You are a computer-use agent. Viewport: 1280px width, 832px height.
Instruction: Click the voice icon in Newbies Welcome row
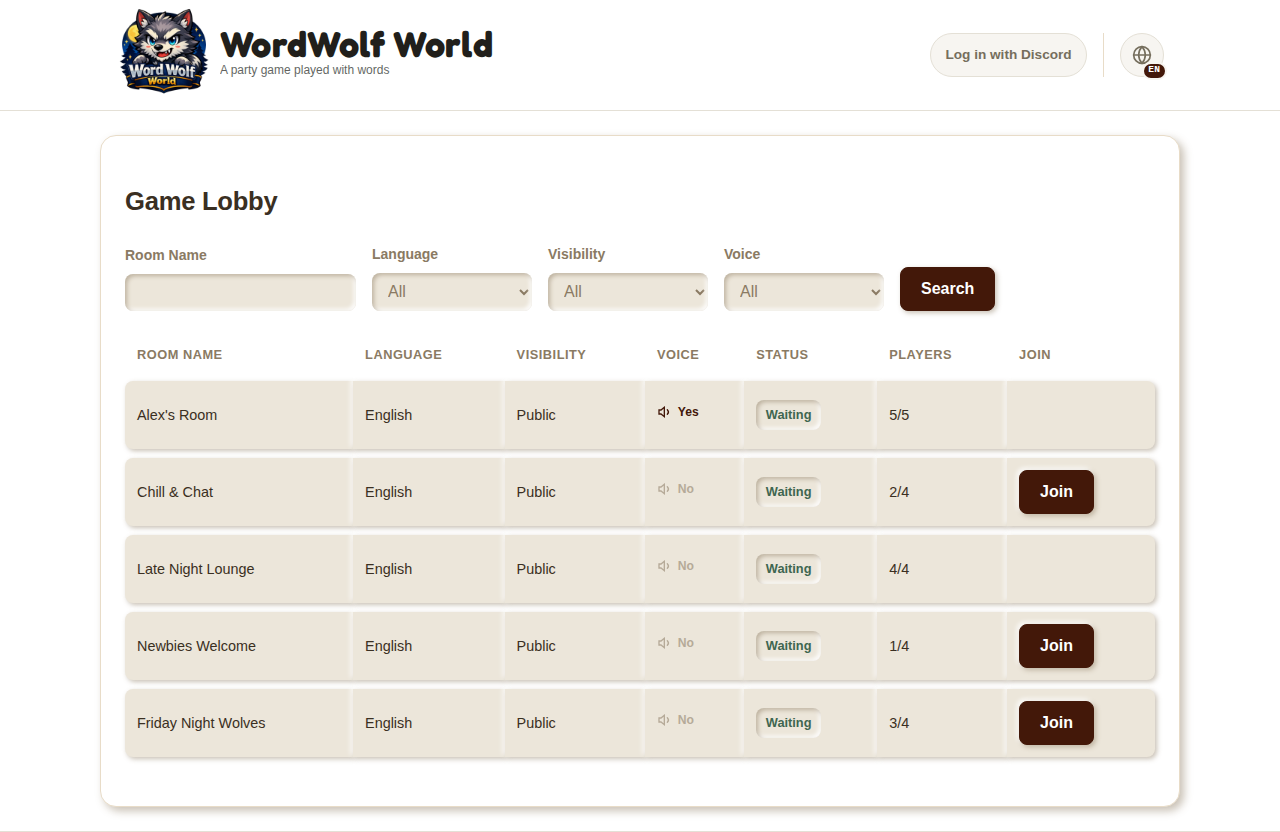pos(663,643)
